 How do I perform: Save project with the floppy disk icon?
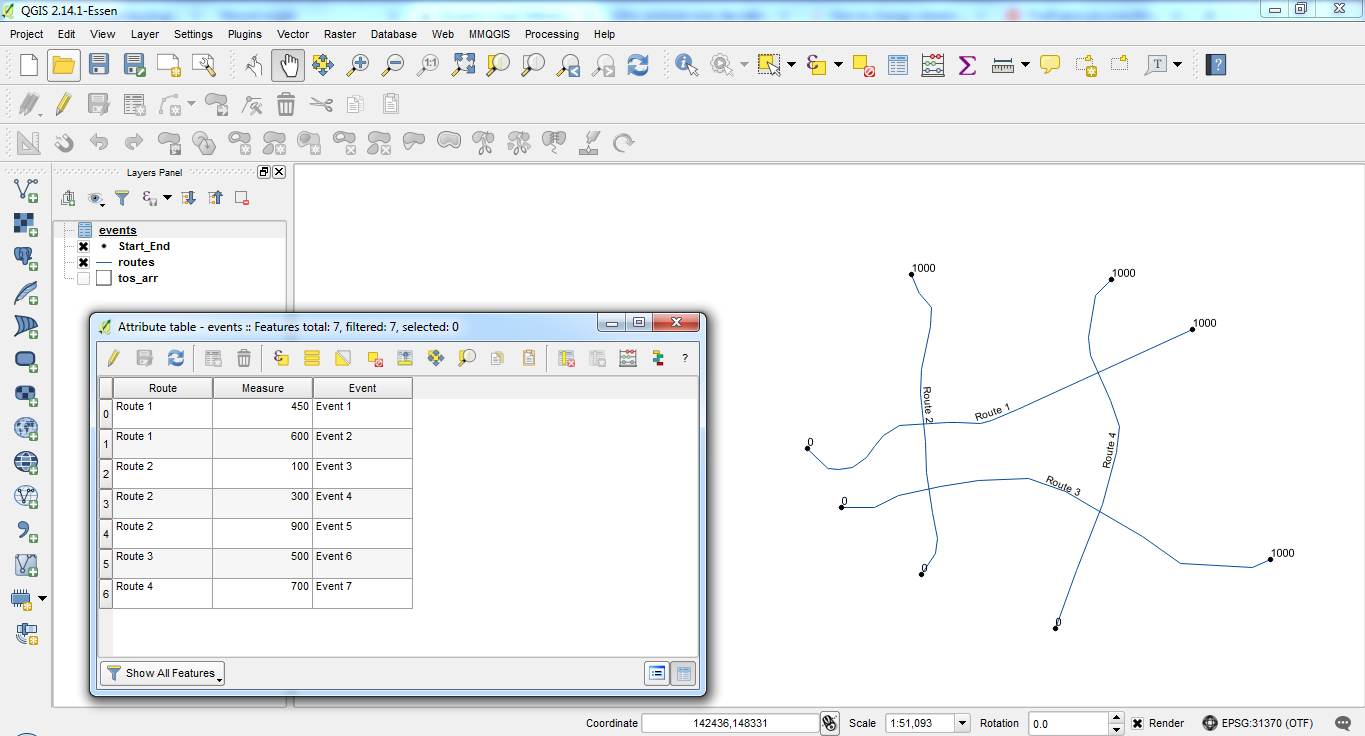point(98,65)
